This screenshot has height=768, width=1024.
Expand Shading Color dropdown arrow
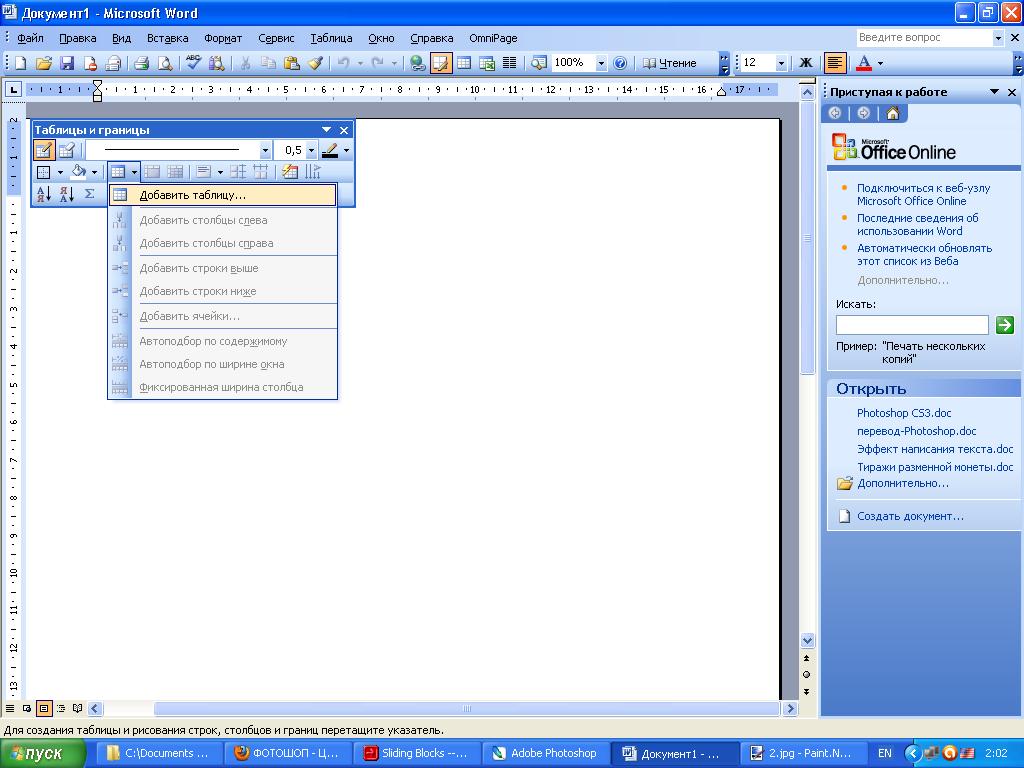[x=95, y=172]
